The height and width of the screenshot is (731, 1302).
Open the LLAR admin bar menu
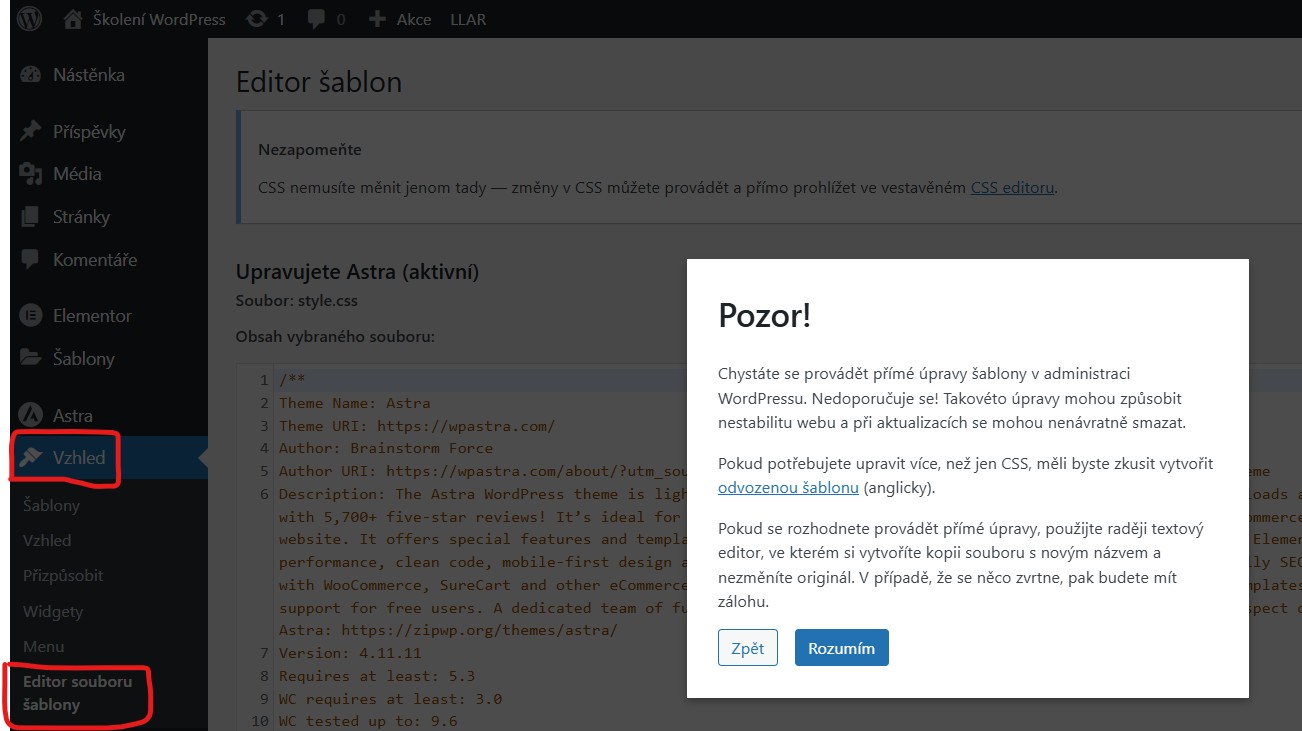click(x=467, y=17)
